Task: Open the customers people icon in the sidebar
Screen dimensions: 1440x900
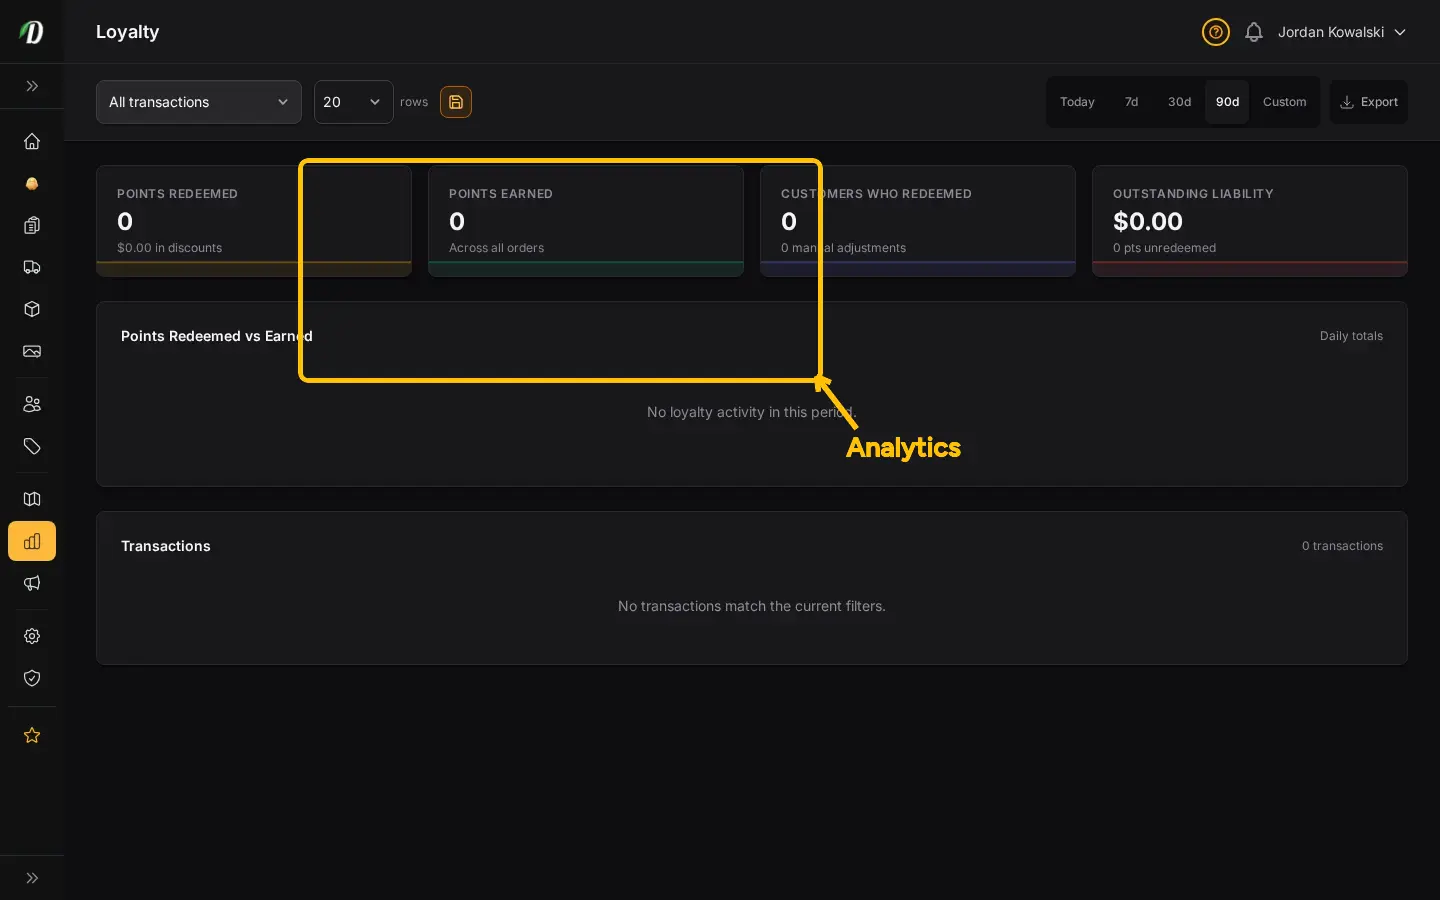Action: coord(32,404)
